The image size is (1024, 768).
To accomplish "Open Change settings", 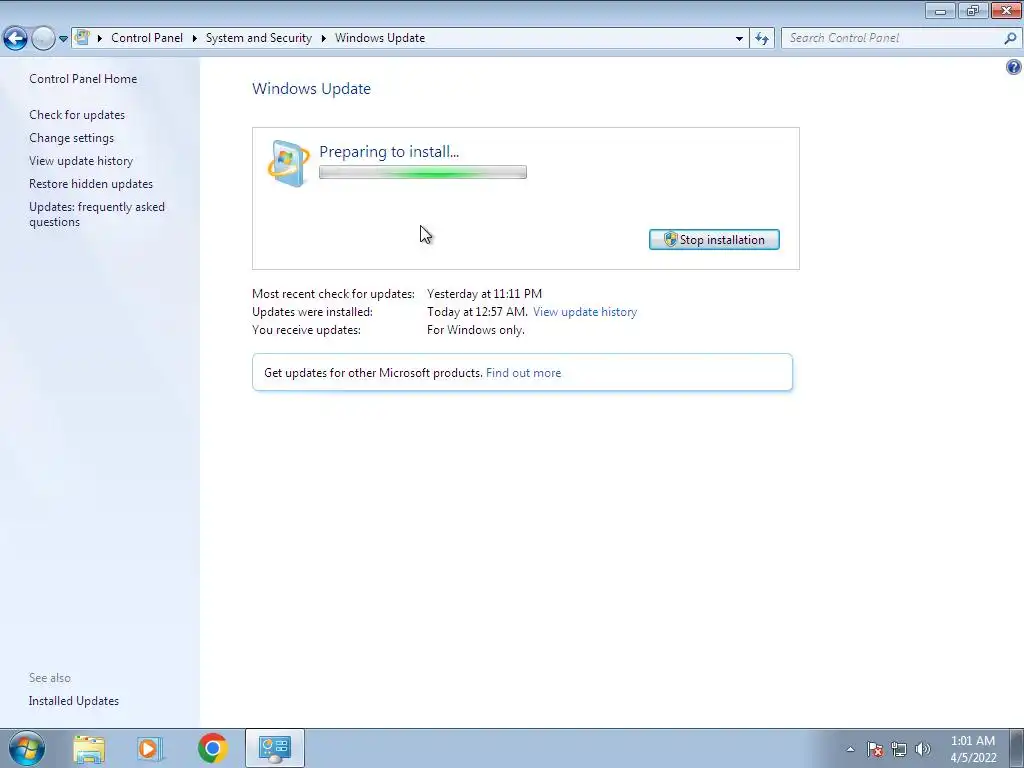I will (x=71, y=138).
